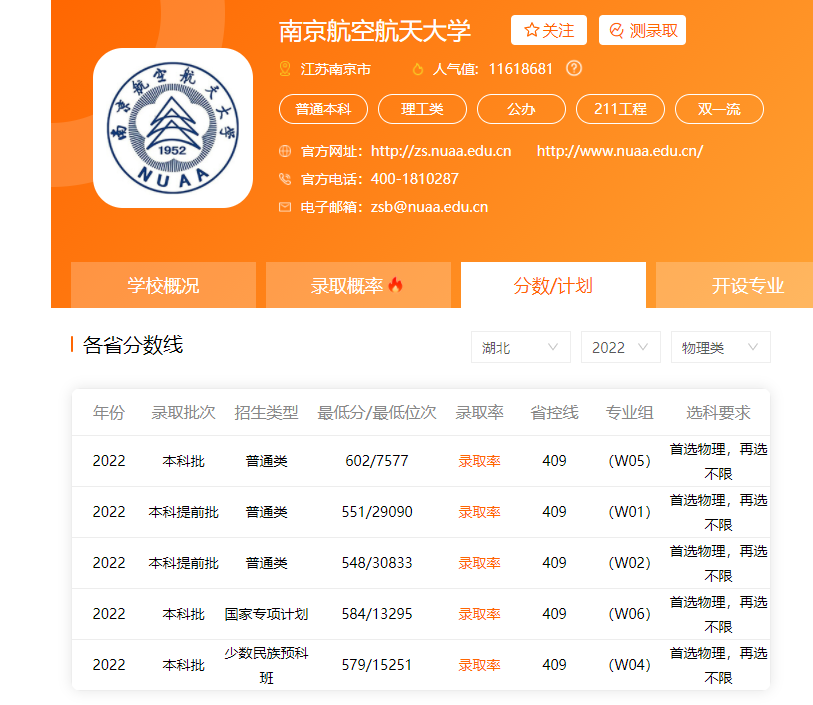Click the (W06) major group cell
Screen dimensions: 813x705
click(x=629, y=614)
